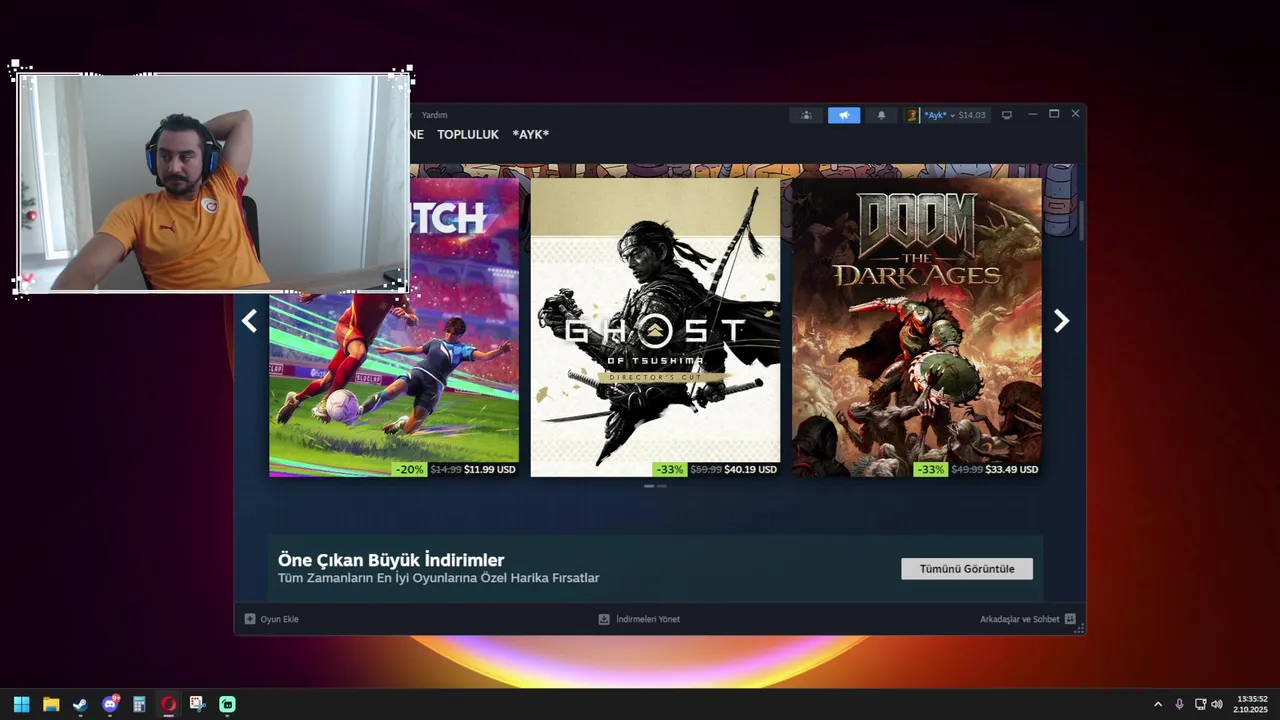Click the microphone tray icon

pyautogui.click(x=1180, y=704)
